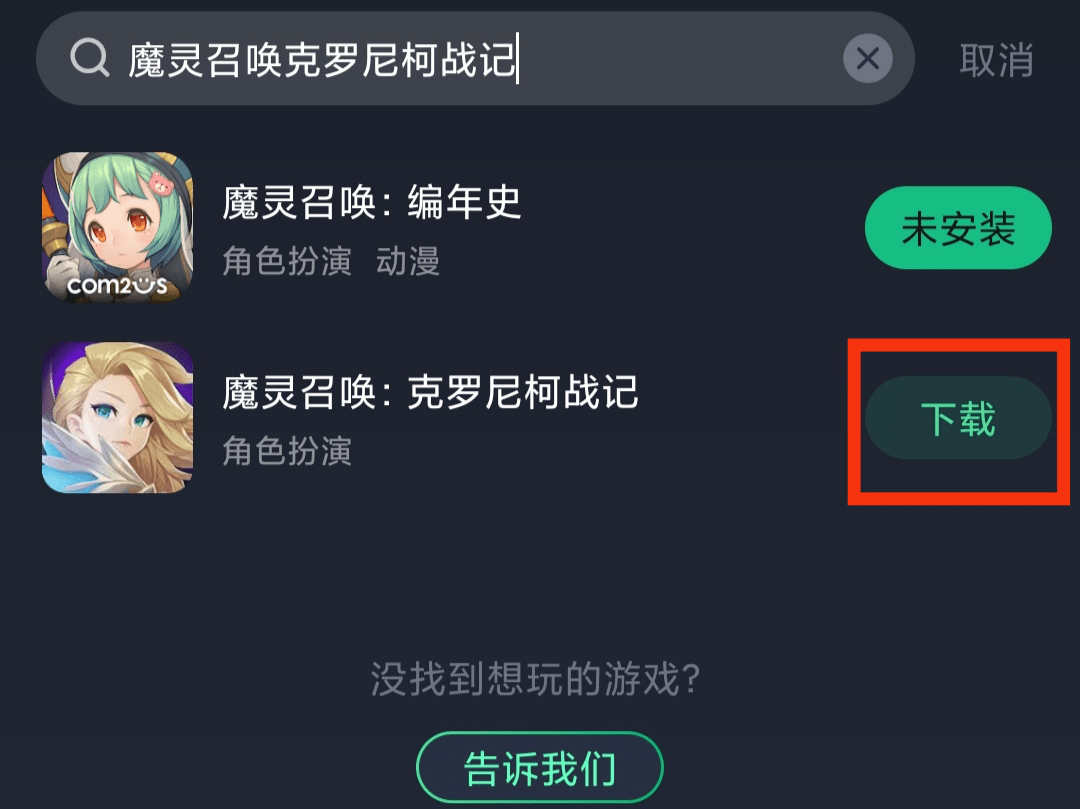Tap blank search bar area before X
The image size is (1080, 809).
click(678, 59)
